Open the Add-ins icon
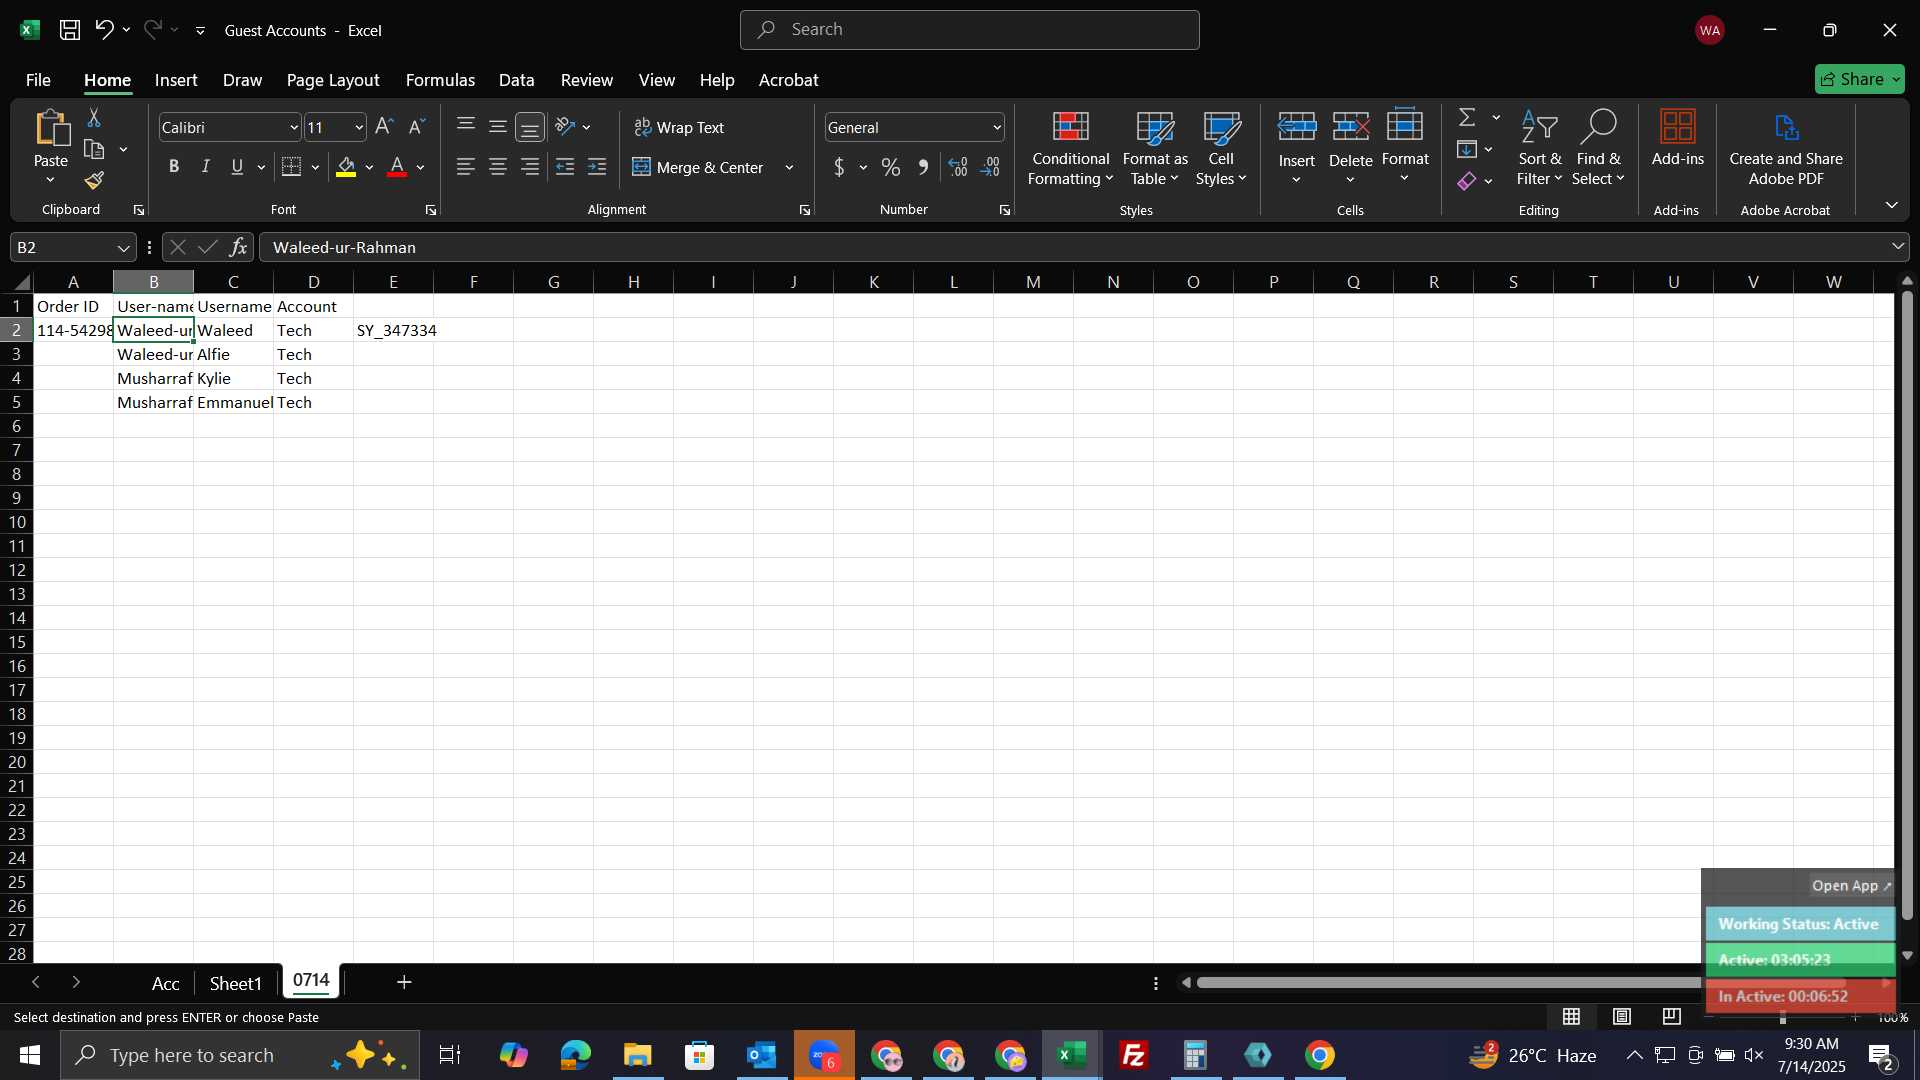The height and width of the screenshot is (1080, 1920). [x=1677, y=138]
